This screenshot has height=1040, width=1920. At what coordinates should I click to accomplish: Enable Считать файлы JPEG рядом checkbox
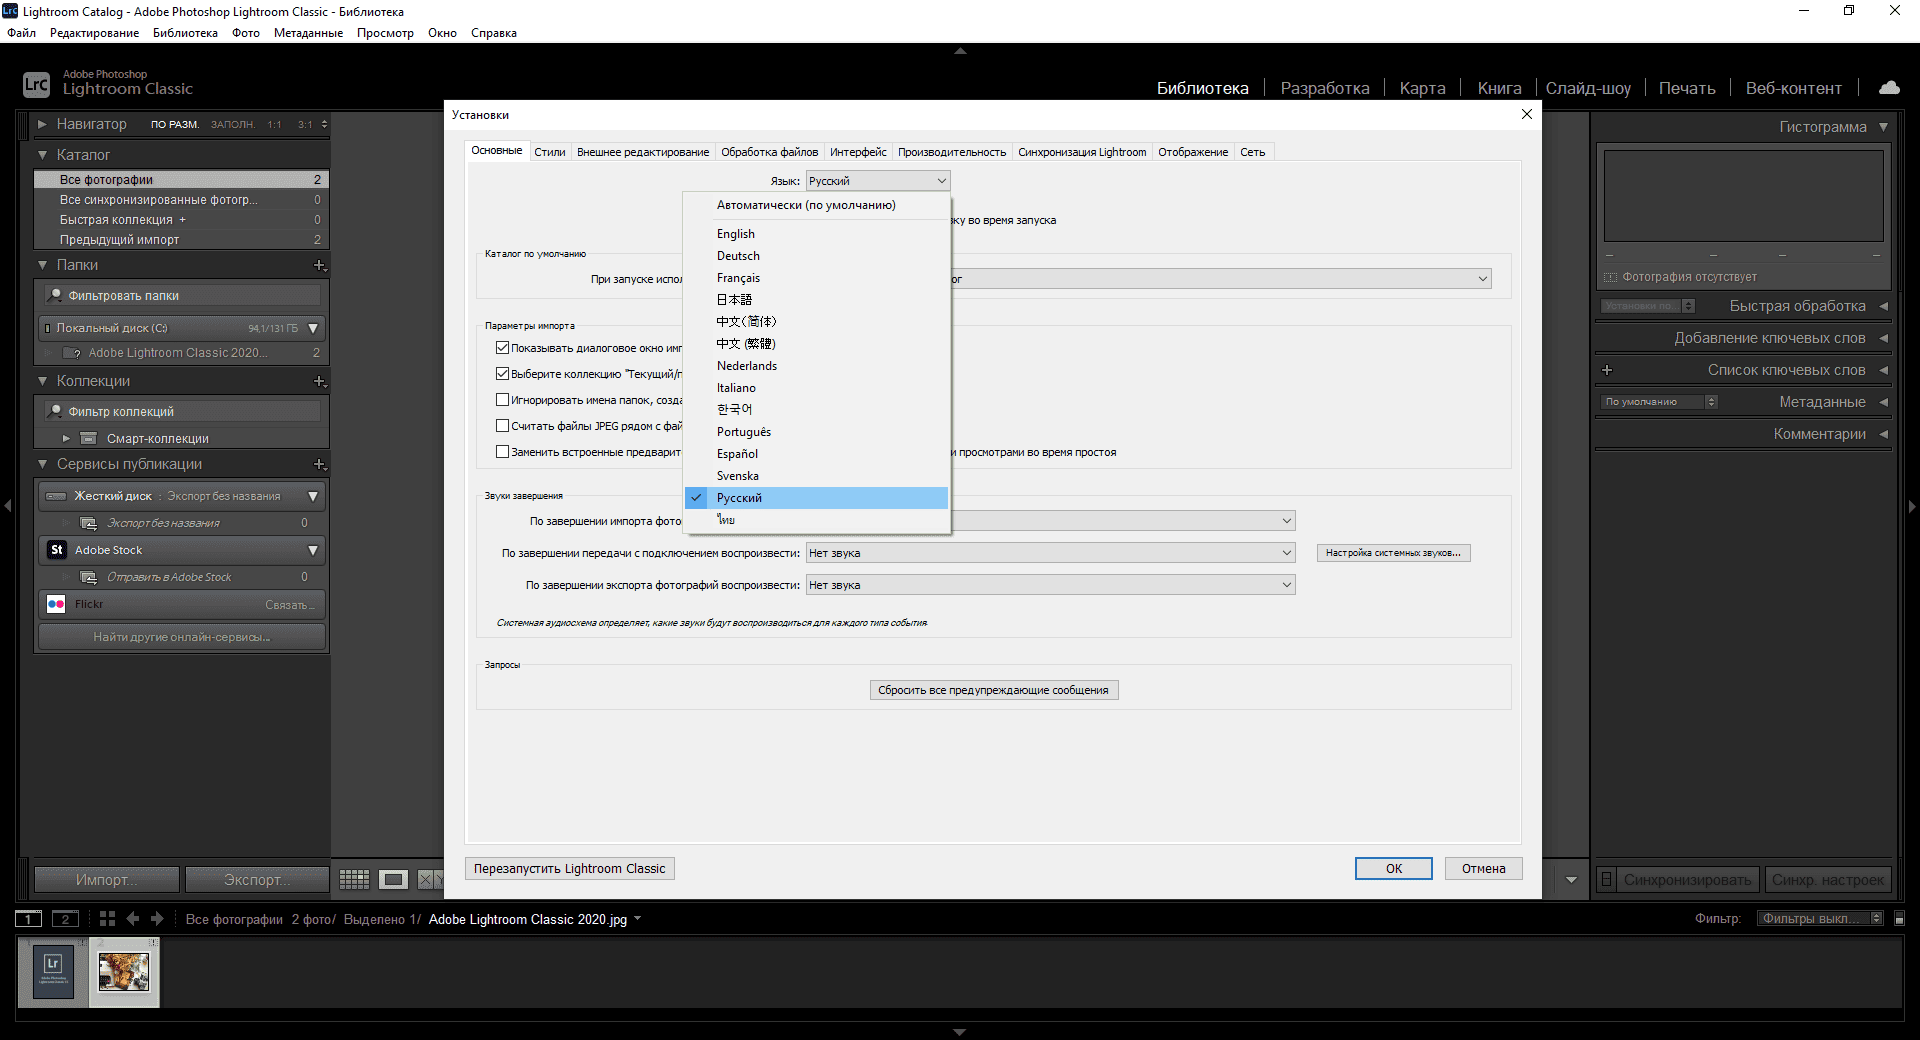click(x=503, y=426)
